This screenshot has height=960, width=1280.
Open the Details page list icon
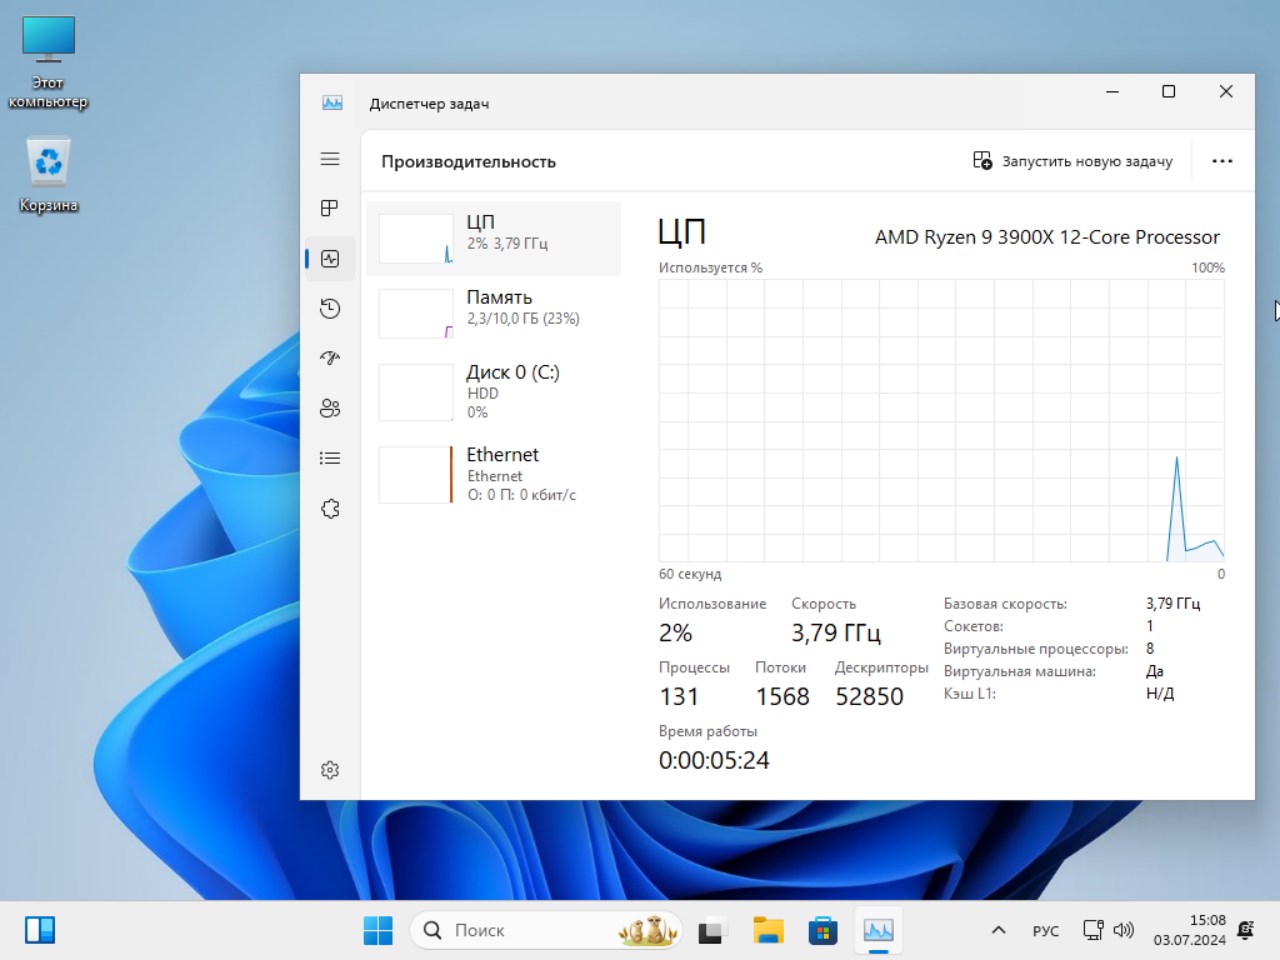[x=330, y=458]
